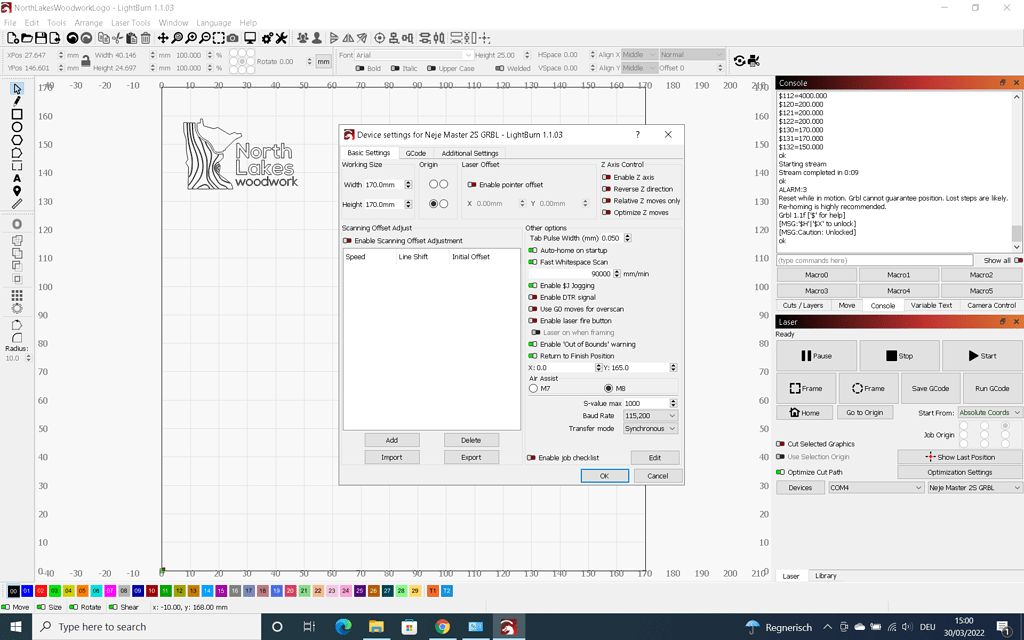Viewport: 1024px width, 640px height.
Task: Open Device Settings wrench icon
Action: pos(281,39)
